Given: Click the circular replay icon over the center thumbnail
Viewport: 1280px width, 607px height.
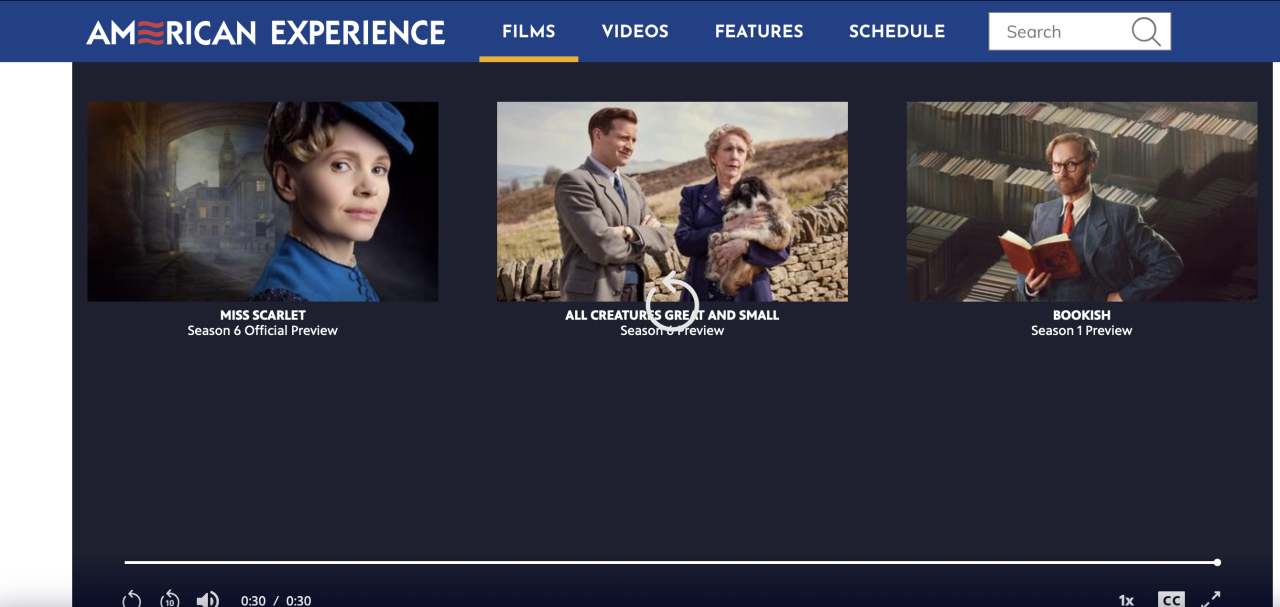Looking at the screenshot, I should [x=672, y=298].
